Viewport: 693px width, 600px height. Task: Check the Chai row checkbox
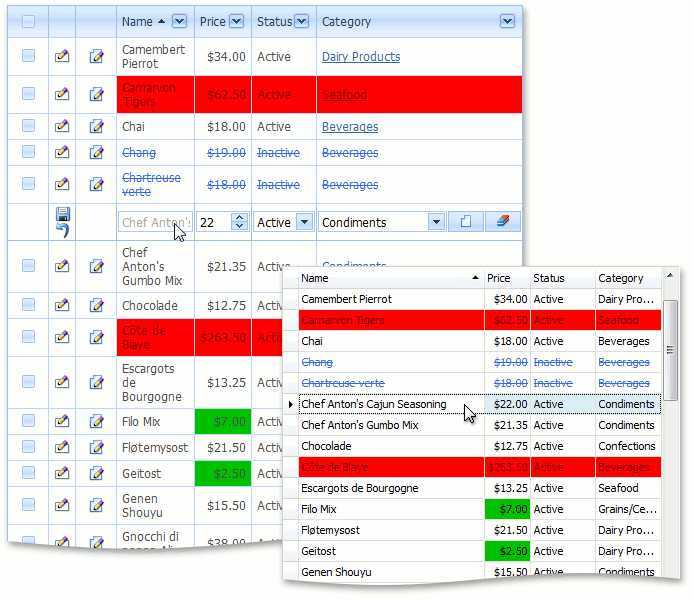point(28,125)
